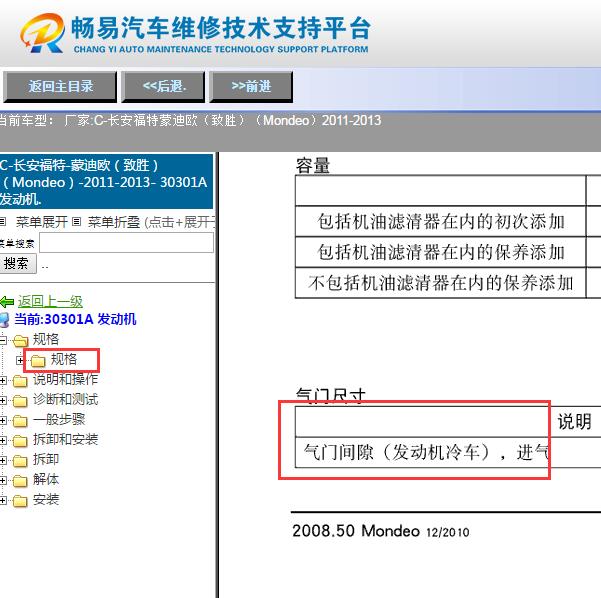The image size is (601, 598).
Task: Select the top-level 规格 tree item label
Action: click(x=46, y=339)
